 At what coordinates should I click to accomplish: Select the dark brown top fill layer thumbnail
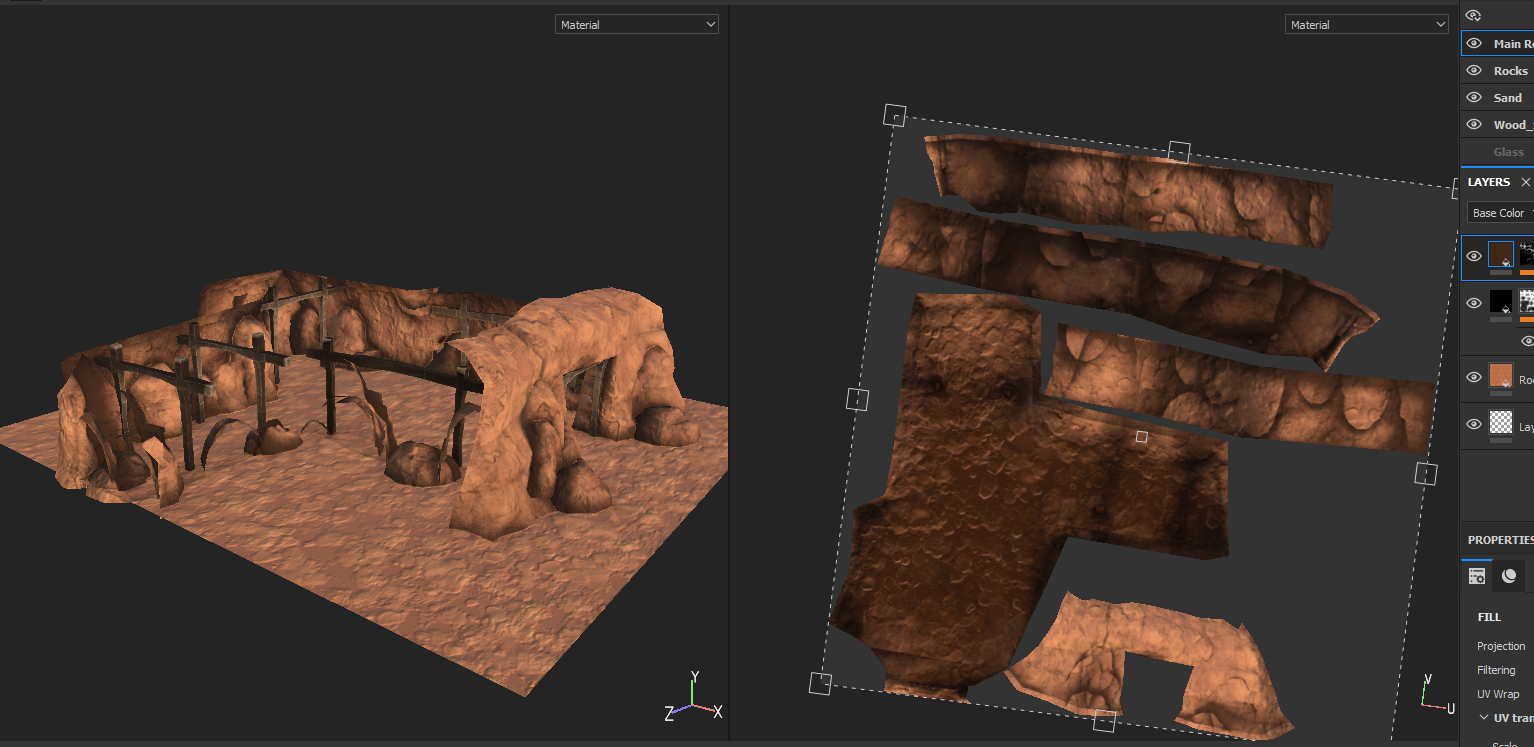[1501, 254]
